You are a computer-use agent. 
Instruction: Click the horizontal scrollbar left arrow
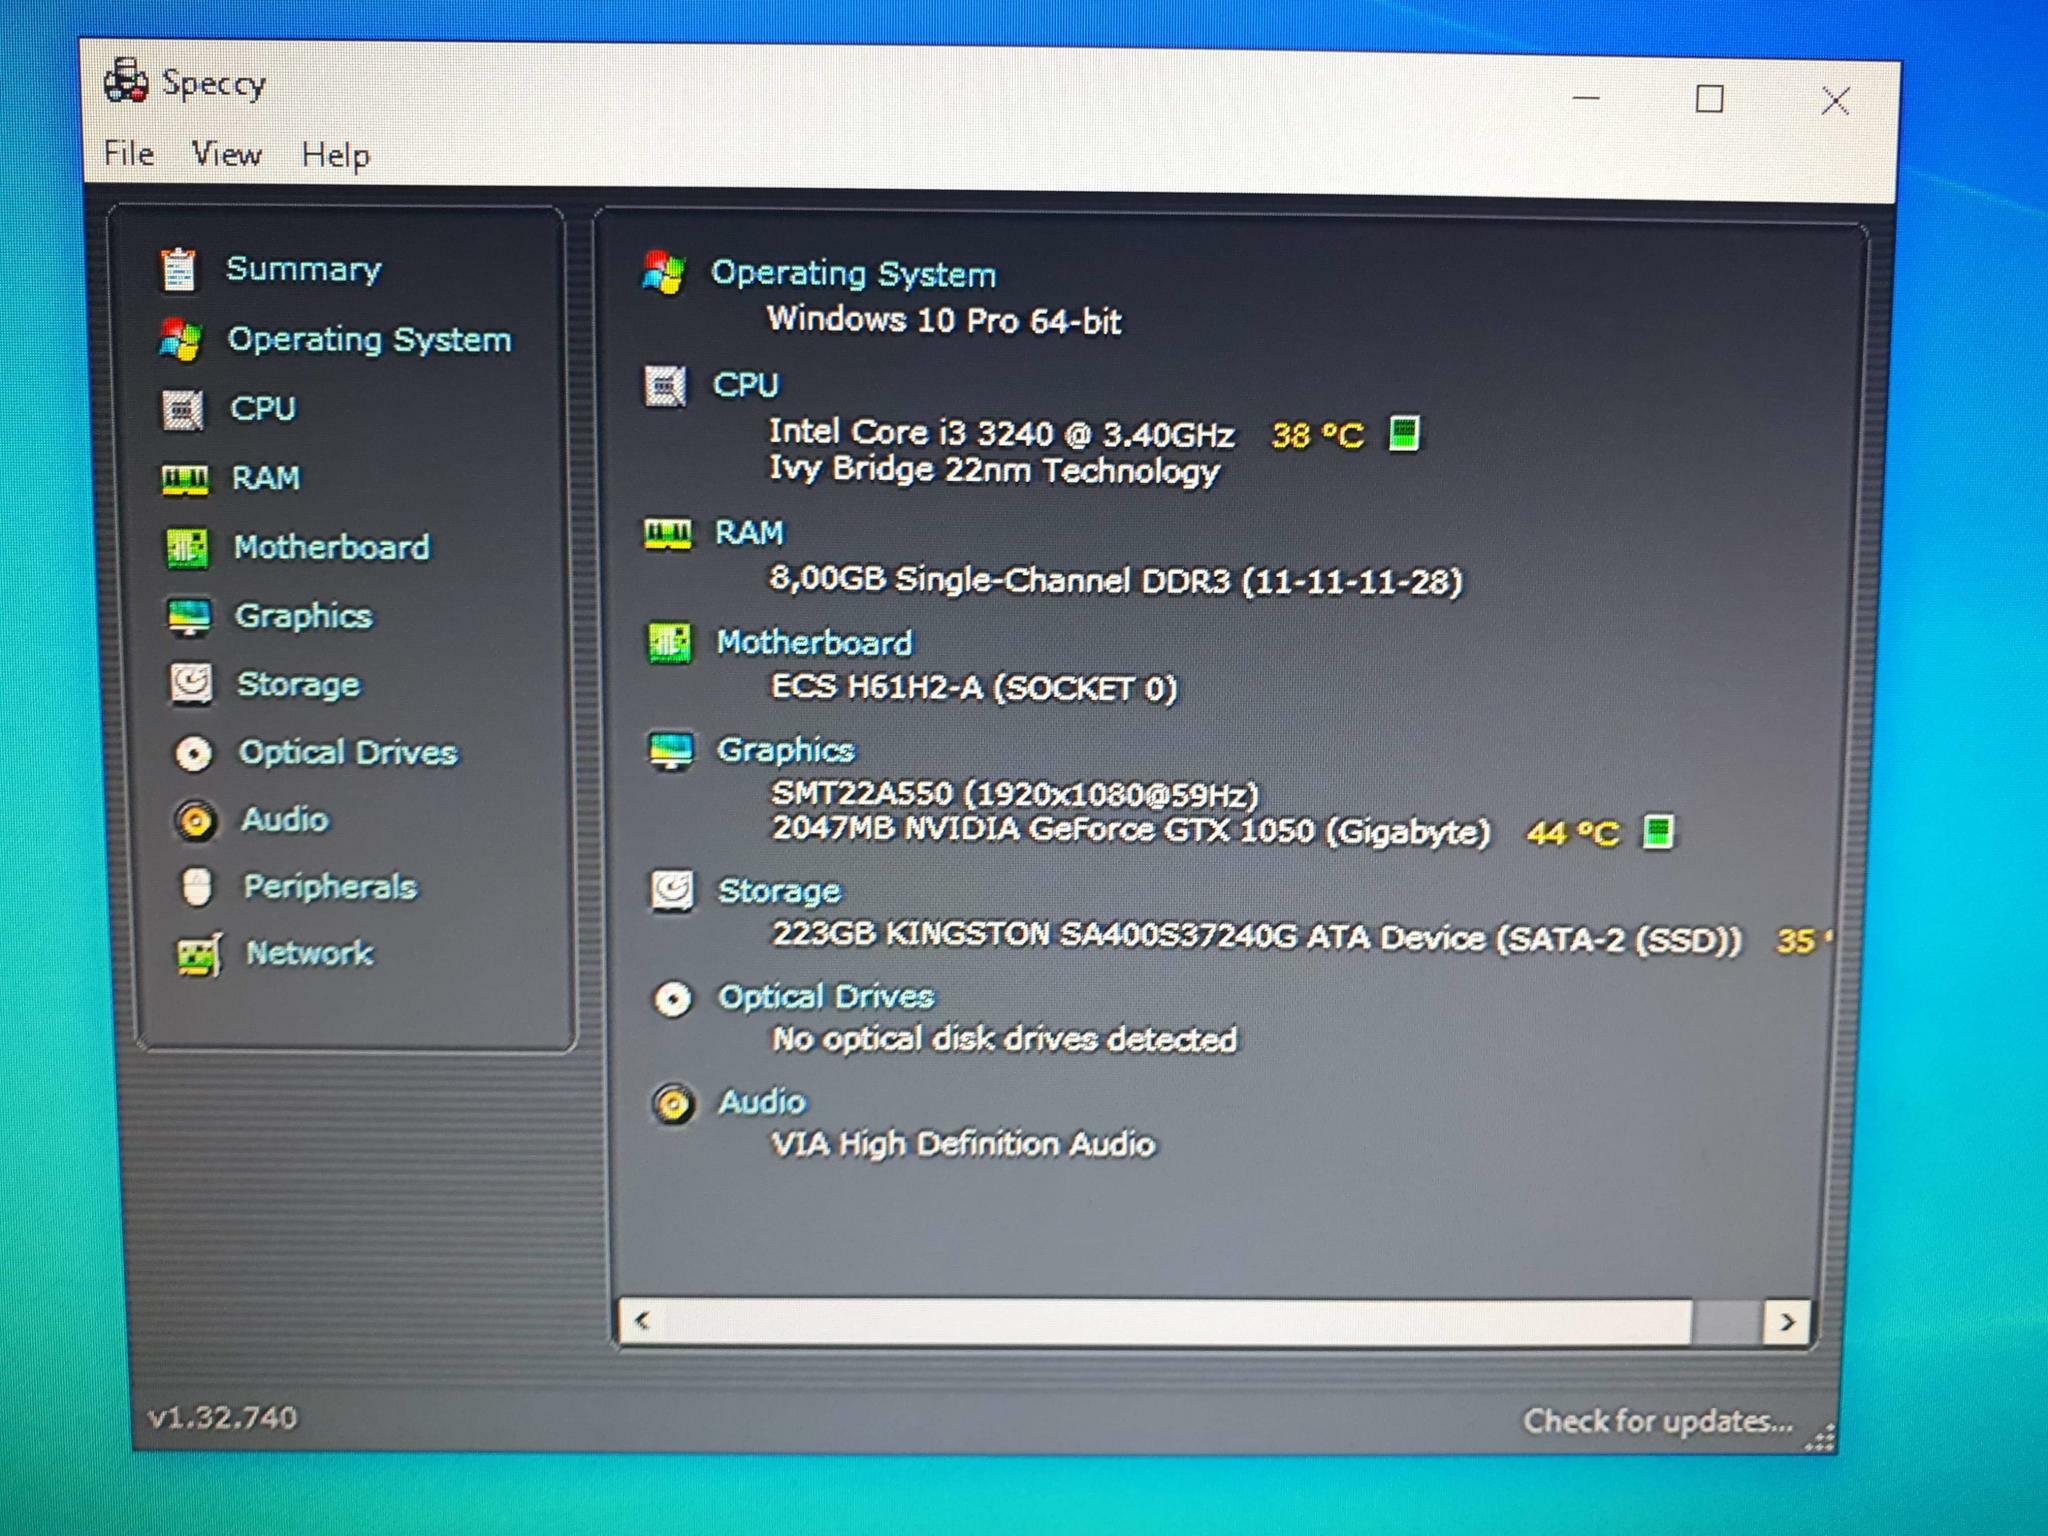pos(643,1321)
